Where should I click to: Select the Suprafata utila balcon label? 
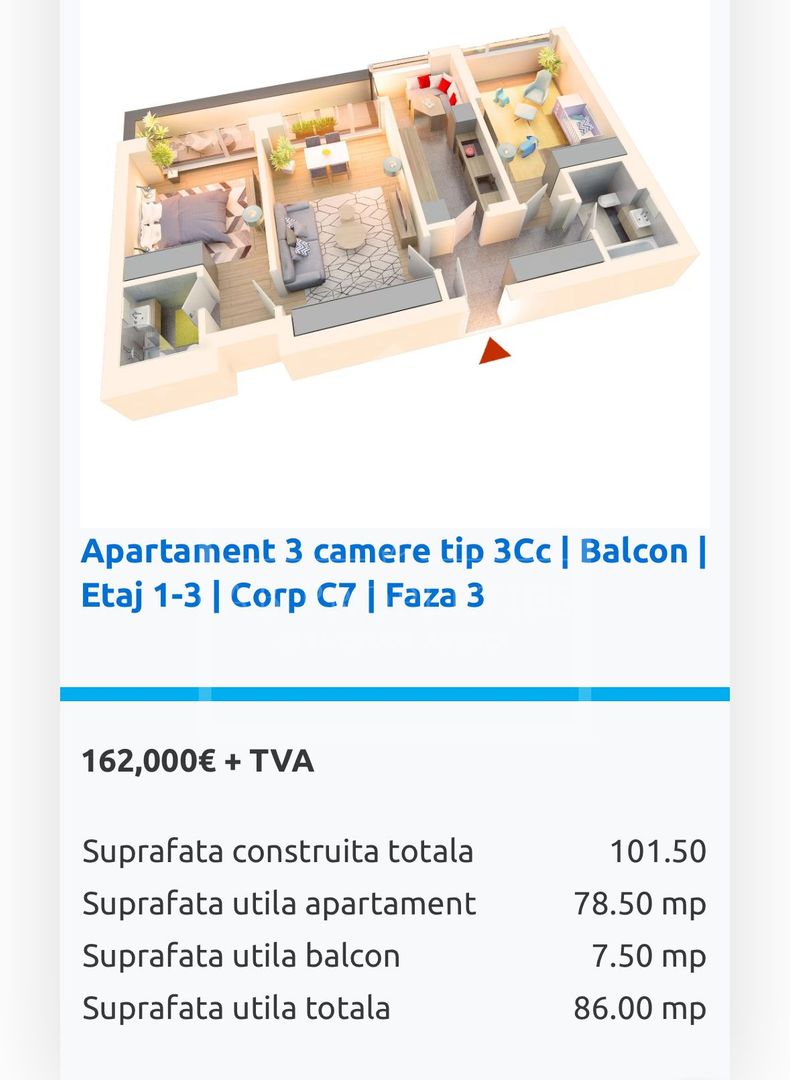[241, 956]
